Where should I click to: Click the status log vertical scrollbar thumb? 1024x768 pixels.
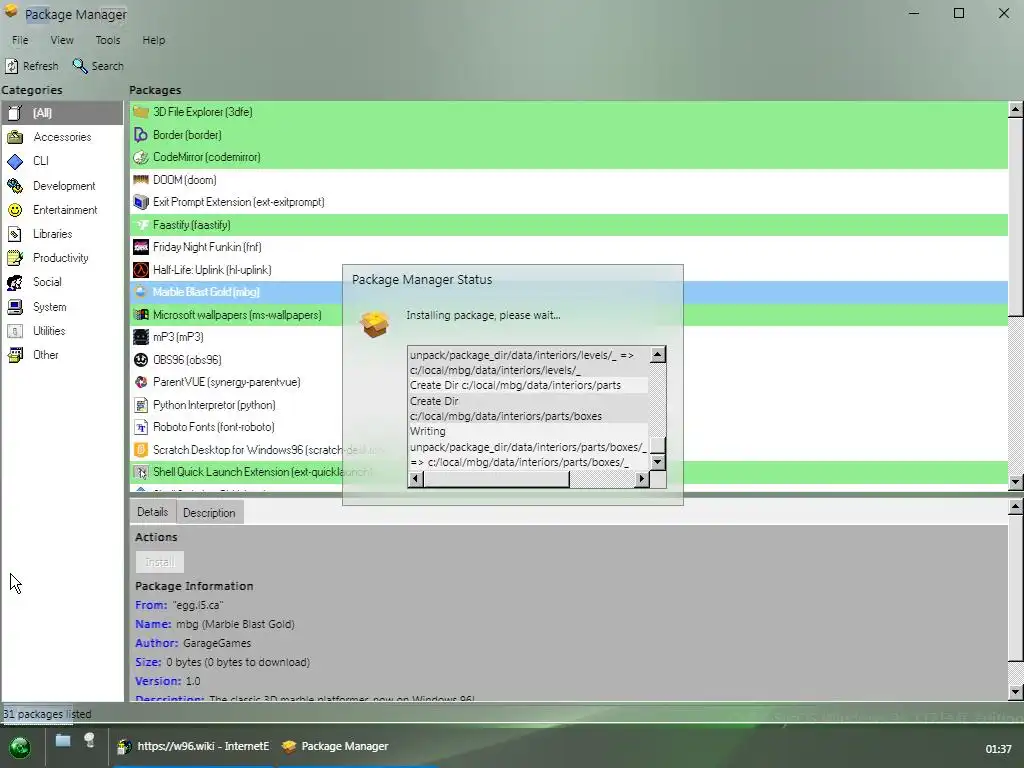658,445
